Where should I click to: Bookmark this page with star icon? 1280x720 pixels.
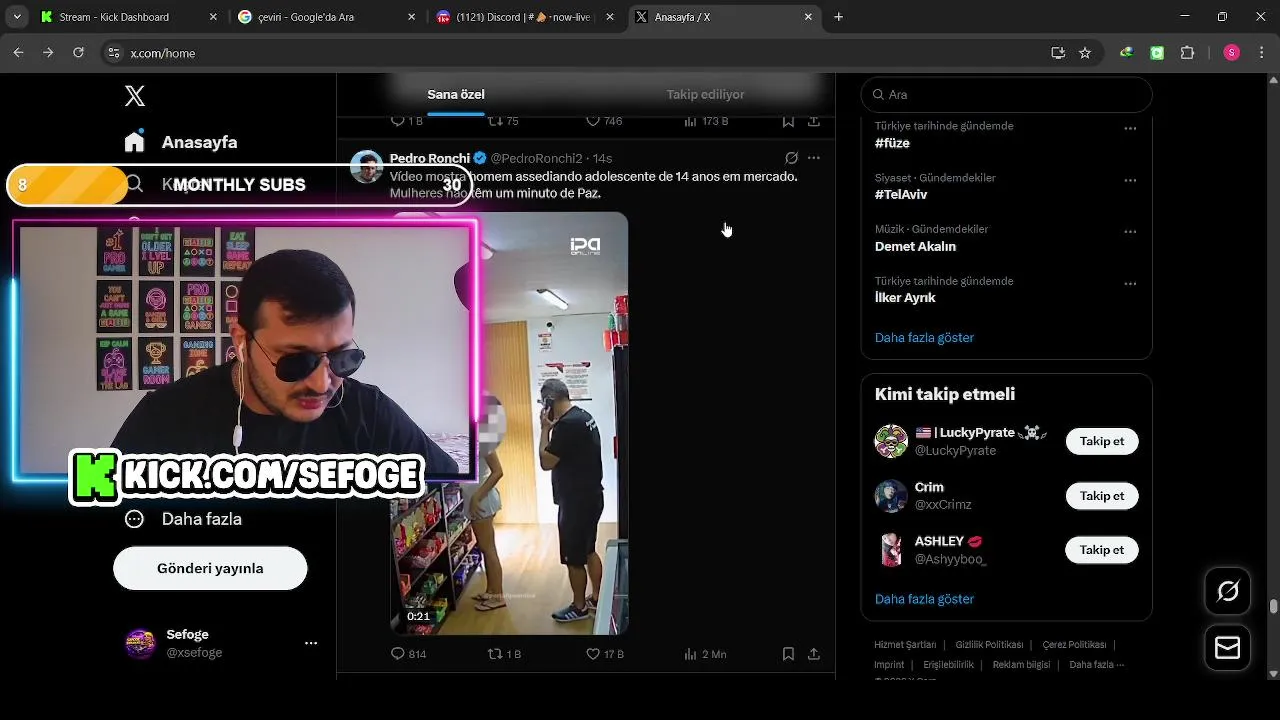[1085, 53]
